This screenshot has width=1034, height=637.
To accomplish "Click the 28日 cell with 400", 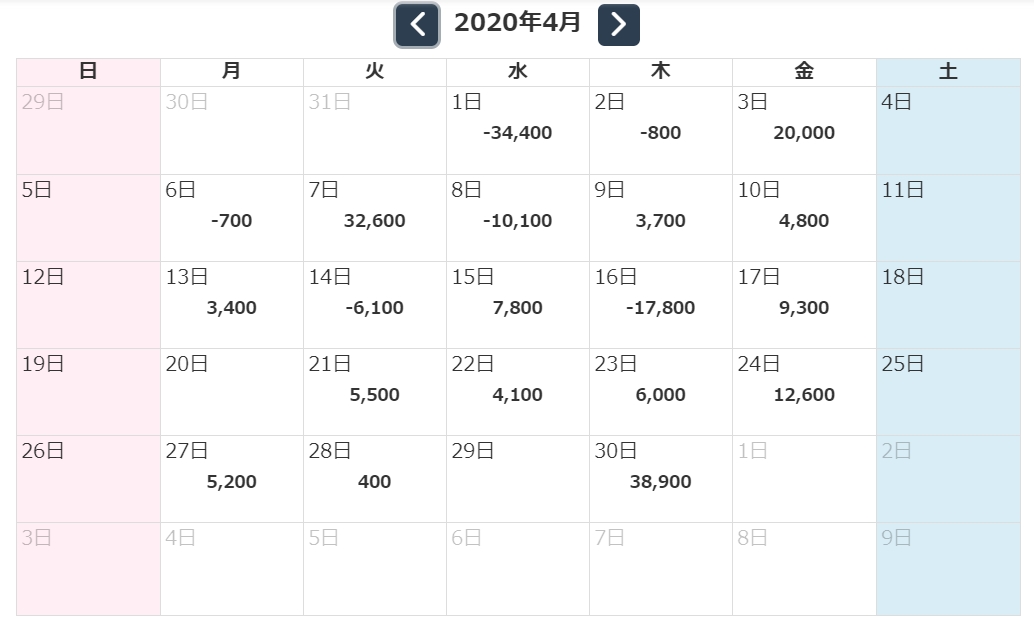I will coord(374,480).
